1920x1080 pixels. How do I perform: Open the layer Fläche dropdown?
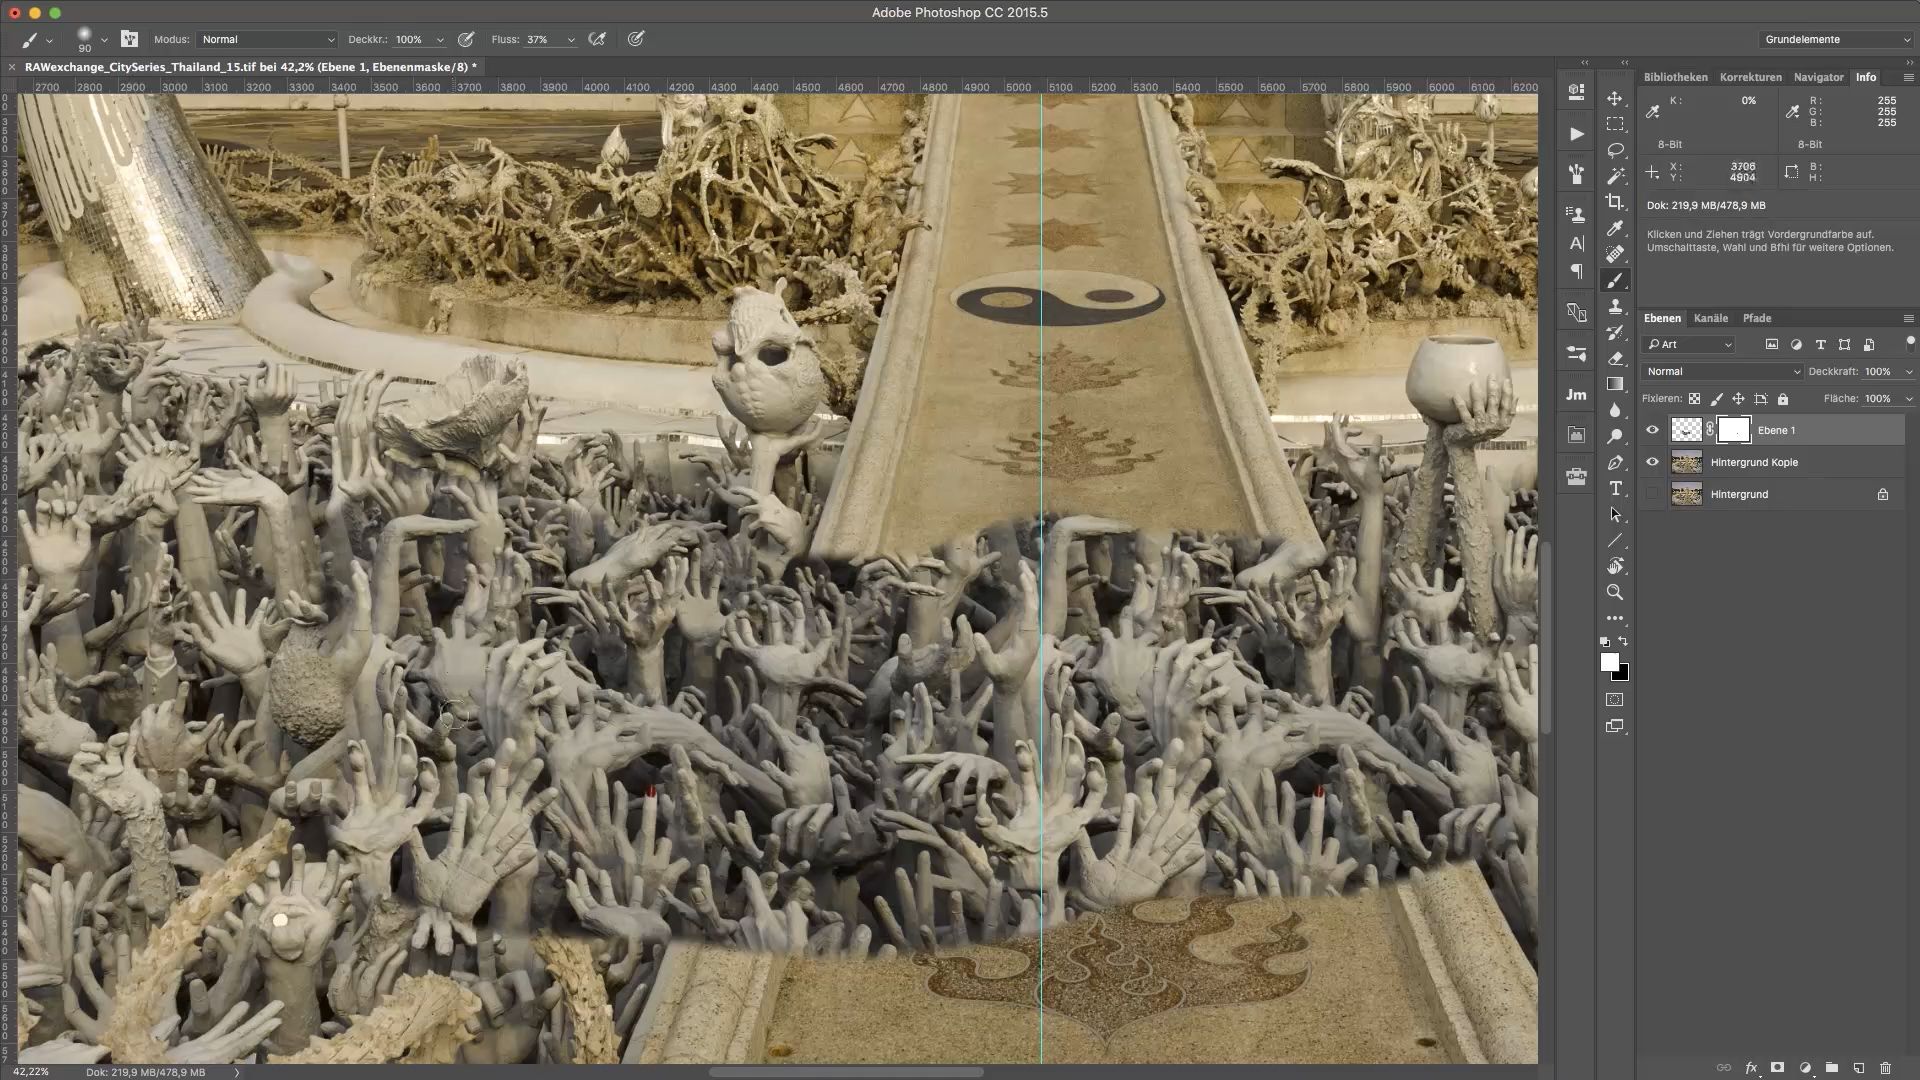(1909, 399)
